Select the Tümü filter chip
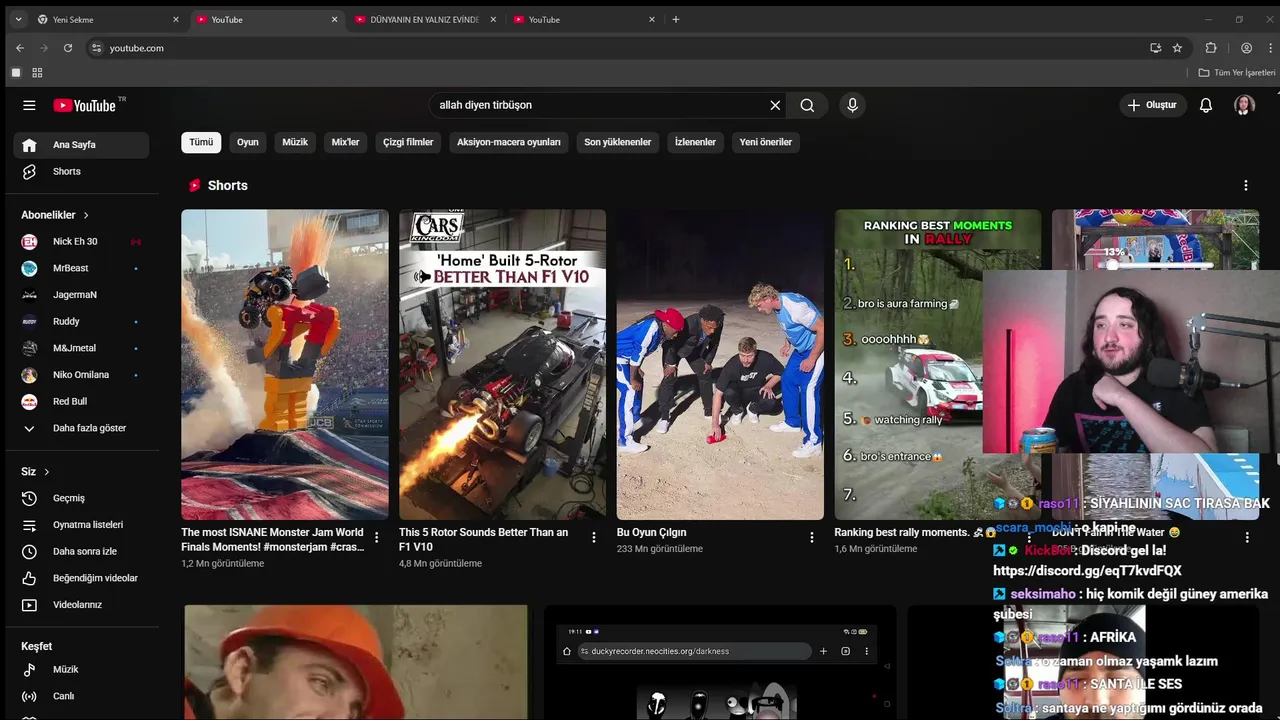 [201, 142]
